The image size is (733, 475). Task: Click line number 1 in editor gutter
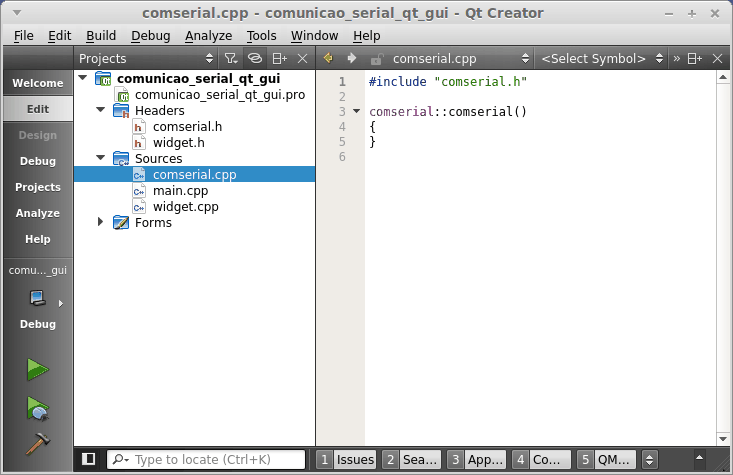click(343, 82)
